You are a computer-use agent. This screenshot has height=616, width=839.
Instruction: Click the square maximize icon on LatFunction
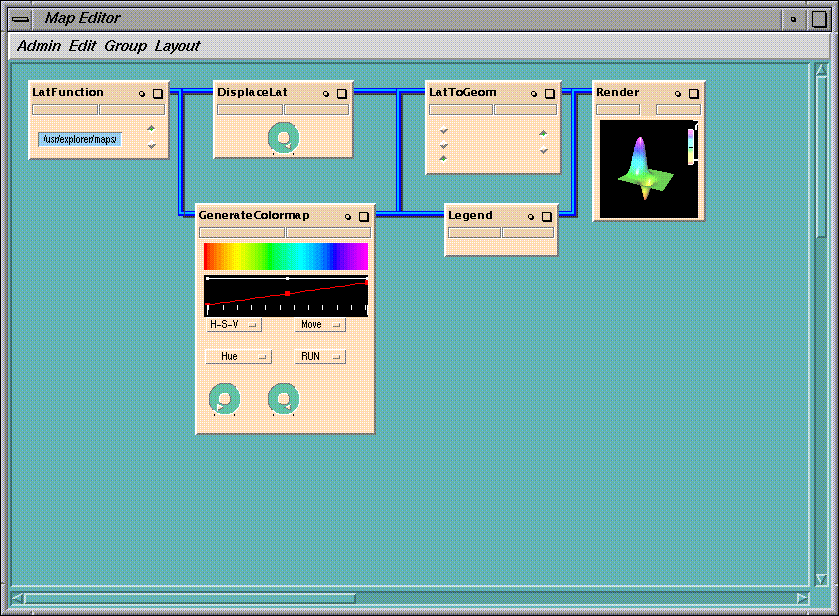(157, 93)
